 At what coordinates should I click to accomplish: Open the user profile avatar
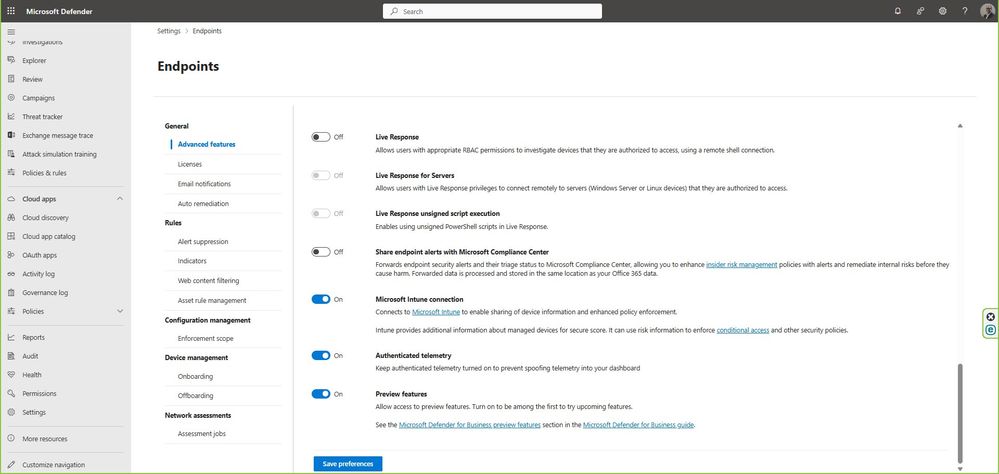[987, 11]
